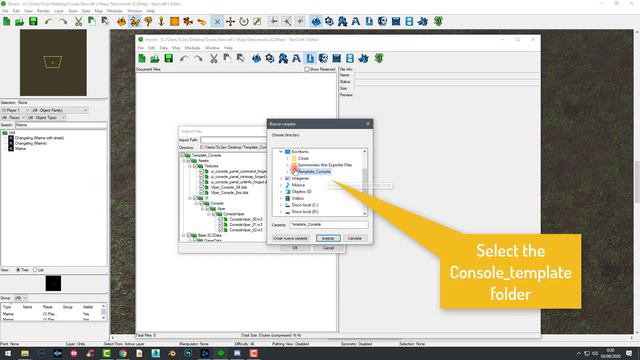
Task: Expand the Objetos 3D node
Action: point(281,191)
